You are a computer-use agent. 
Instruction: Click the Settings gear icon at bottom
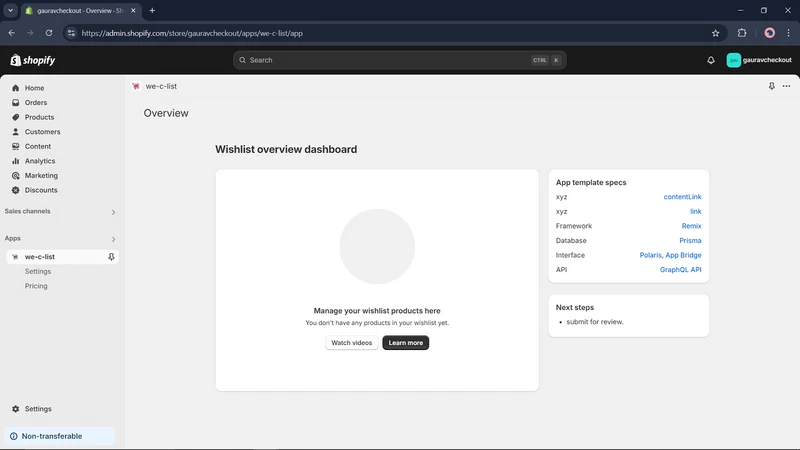[x=16, y=409]
